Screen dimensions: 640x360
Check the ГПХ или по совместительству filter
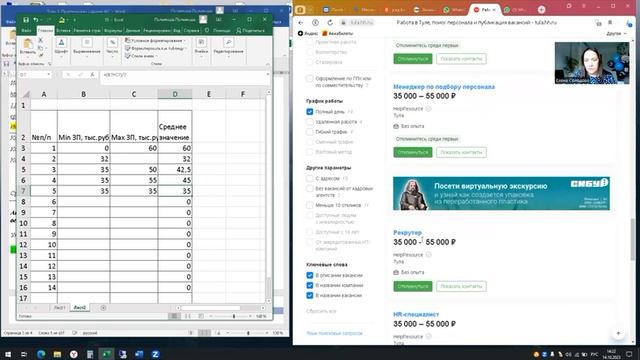click(310, 78)
